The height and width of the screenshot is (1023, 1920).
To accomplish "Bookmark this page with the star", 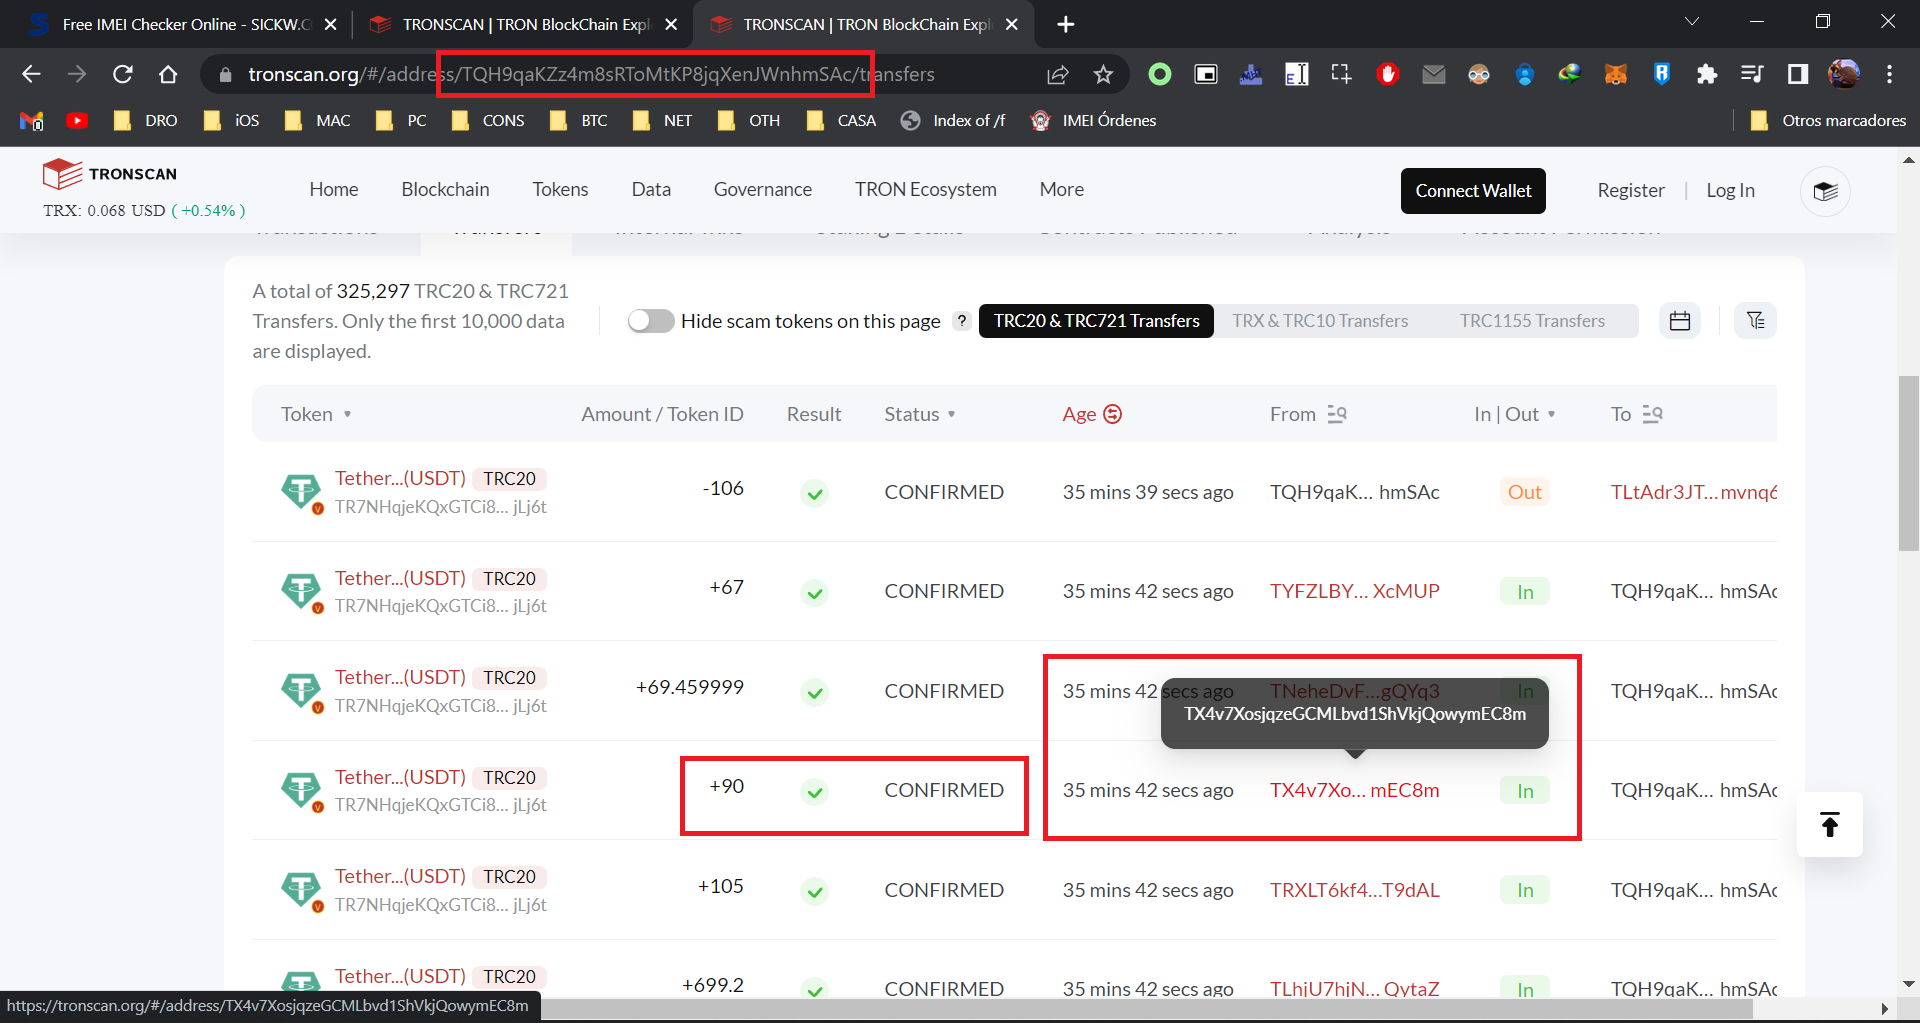I will coord(1103,74).
